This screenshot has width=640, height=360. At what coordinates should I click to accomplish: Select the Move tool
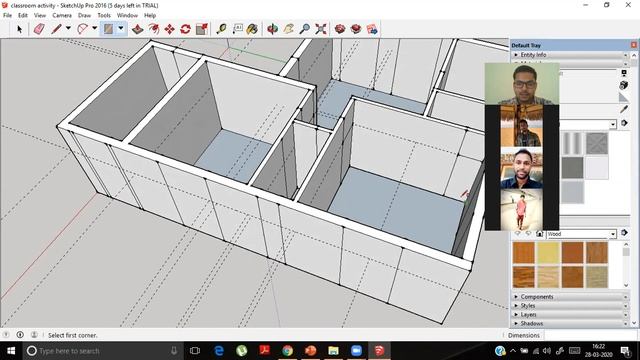tap(169, 29)
